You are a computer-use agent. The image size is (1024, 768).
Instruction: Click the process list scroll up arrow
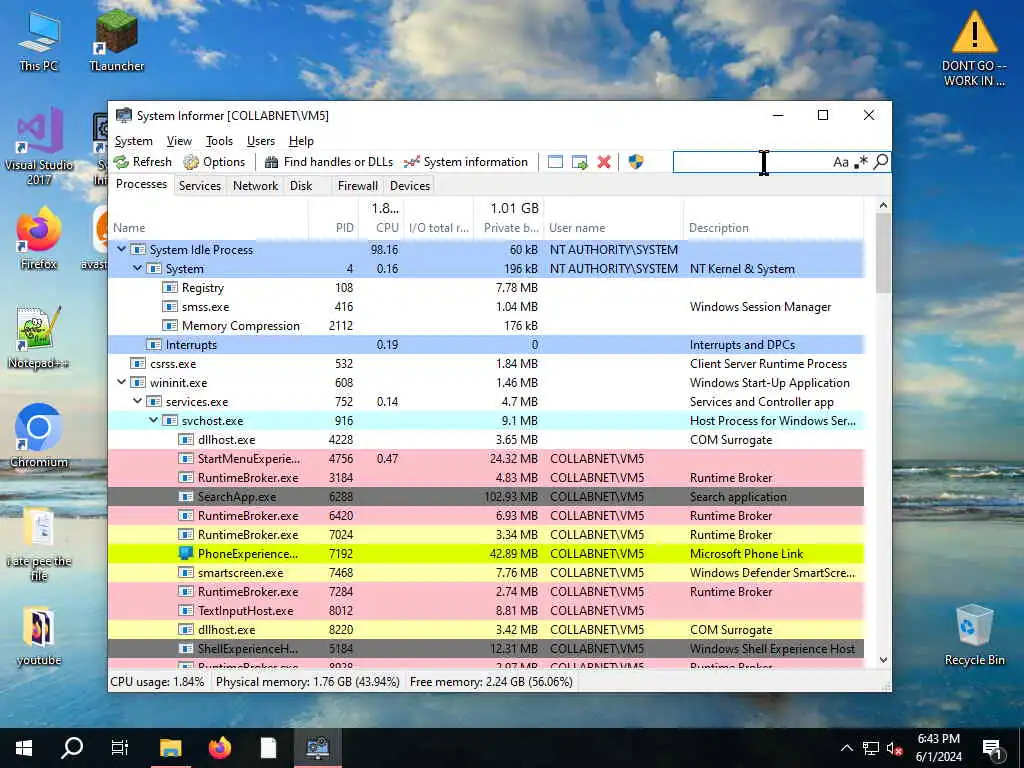tap(883, 205)
